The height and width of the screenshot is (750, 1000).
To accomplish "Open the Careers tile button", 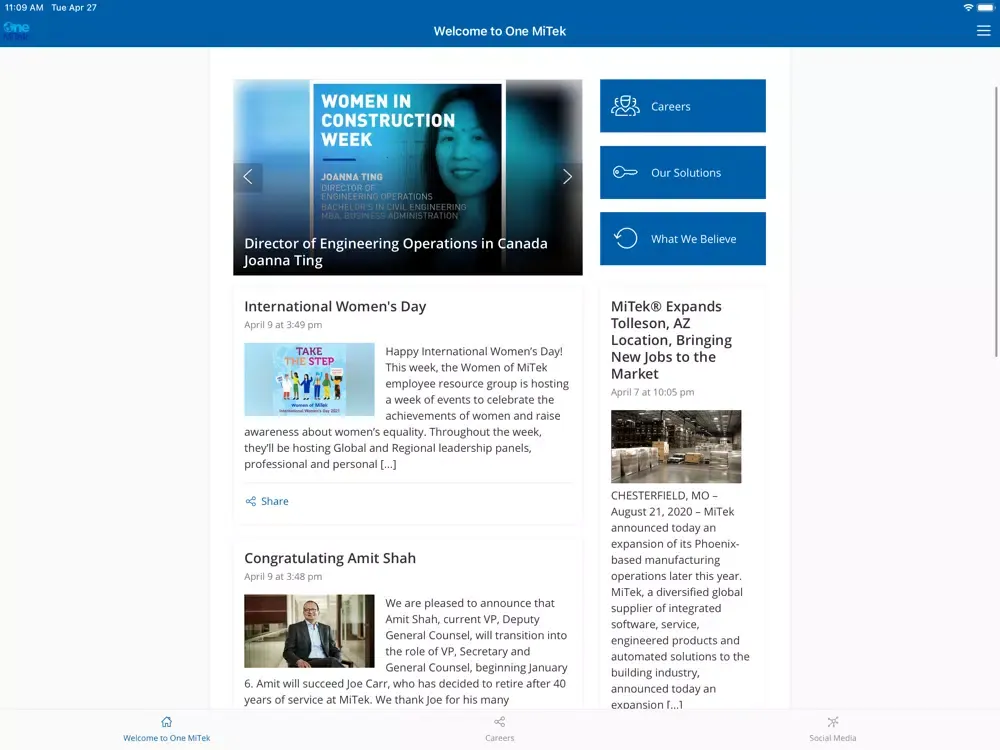I will click(x=682, y=106).
